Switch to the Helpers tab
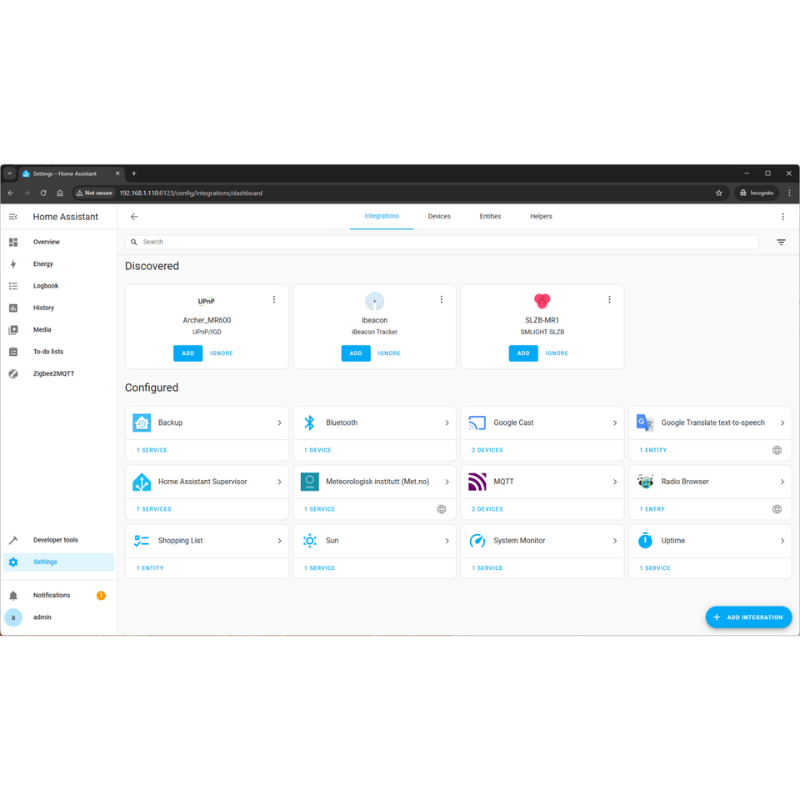The height and width of the screenshot is (800, 800). tap(541, 216)
